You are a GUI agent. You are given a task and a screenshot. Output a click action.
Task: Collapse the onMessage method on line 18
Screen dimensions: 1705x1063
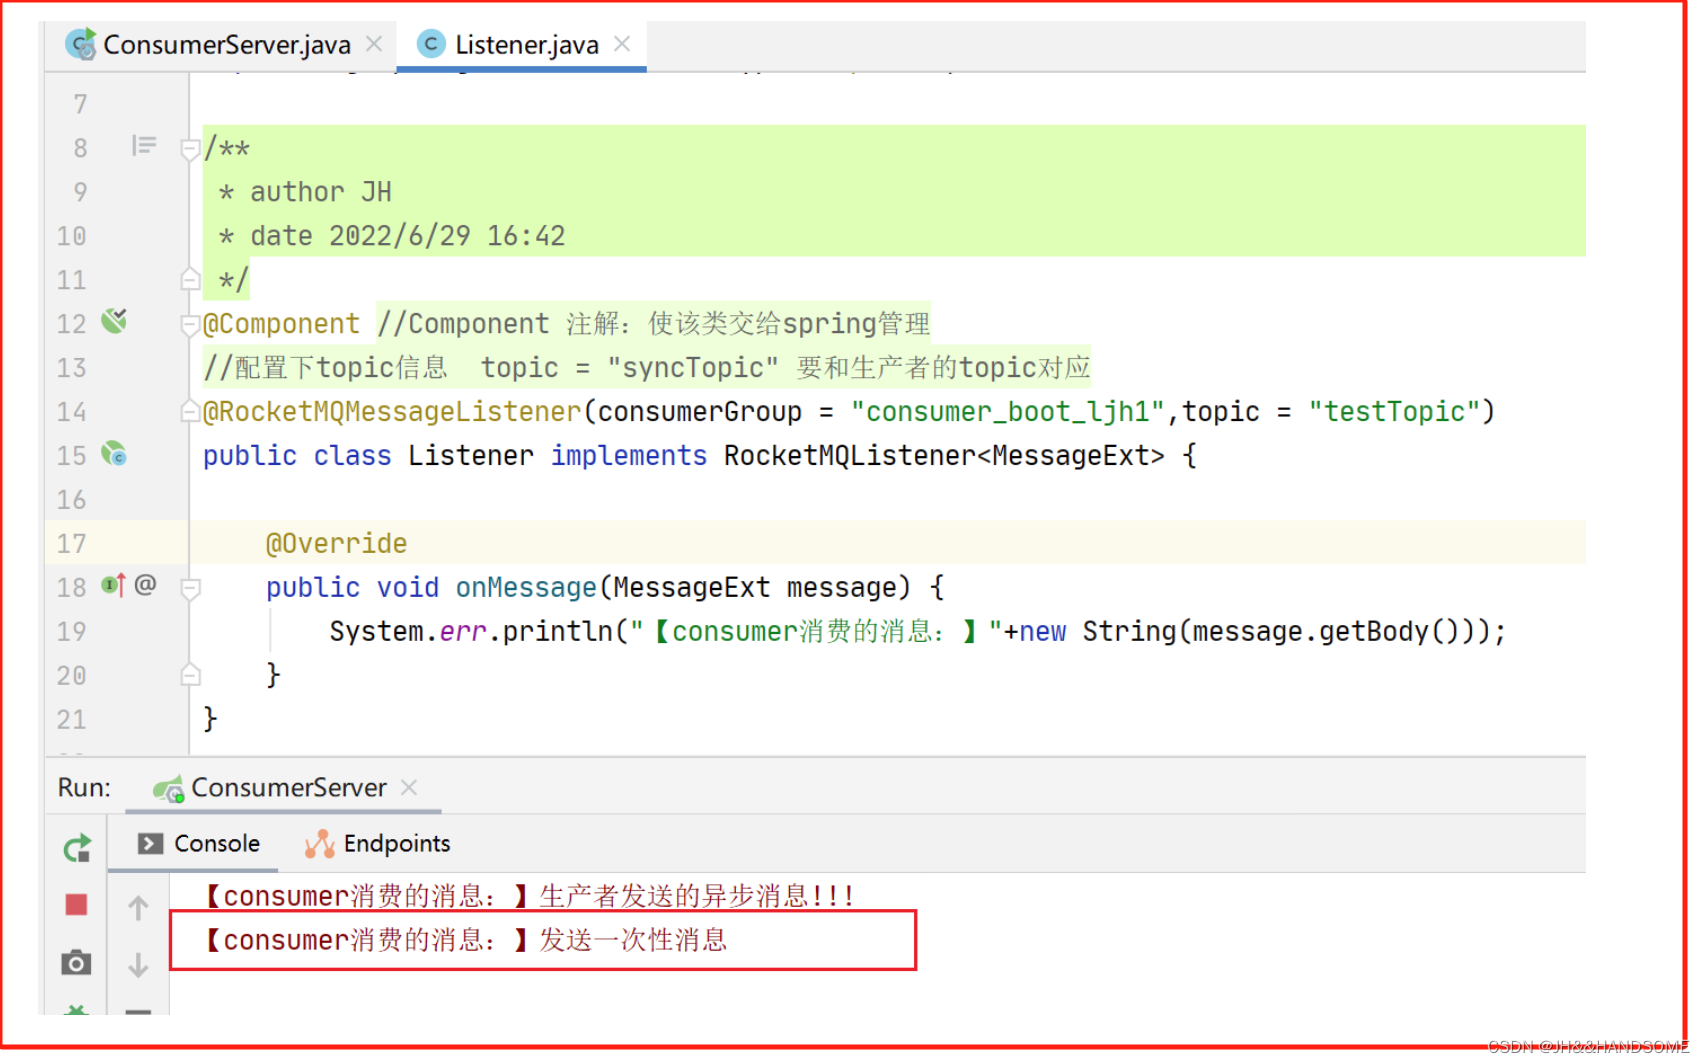pyautogui.click(x=190, y=589)
